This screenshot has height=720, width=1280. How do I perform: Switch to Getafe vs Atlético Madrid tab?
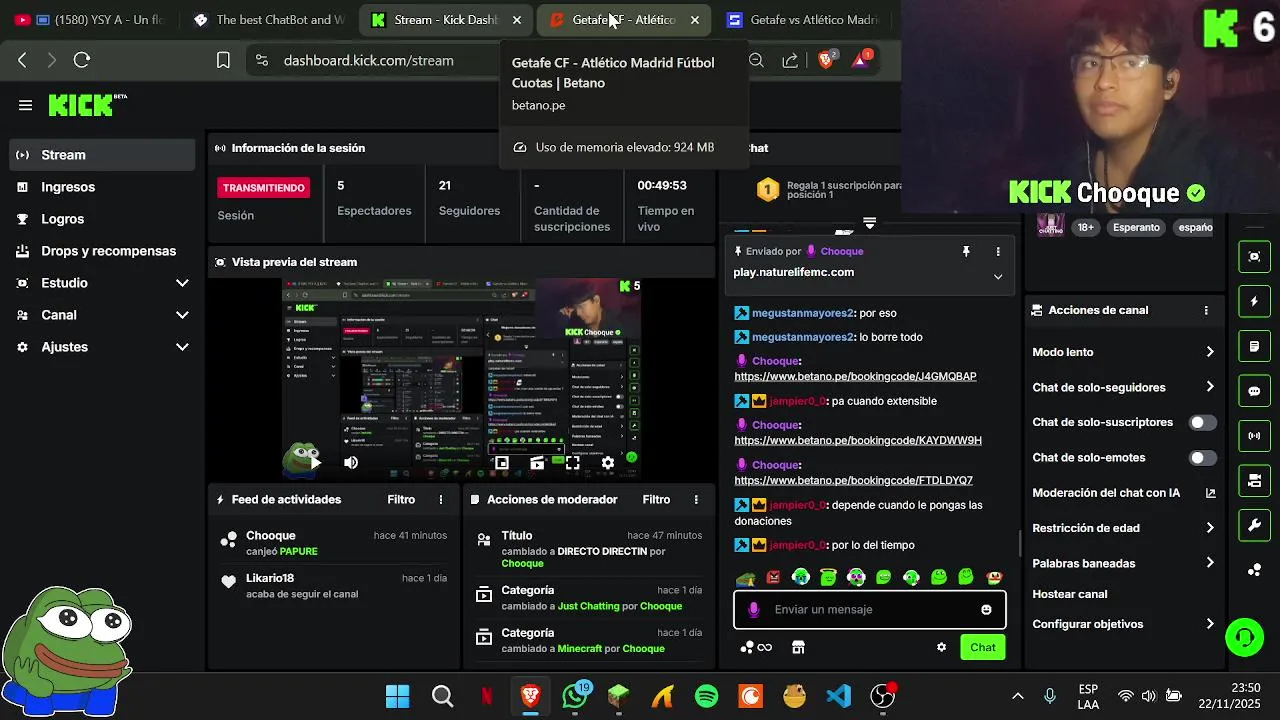[x=804, y=19]
